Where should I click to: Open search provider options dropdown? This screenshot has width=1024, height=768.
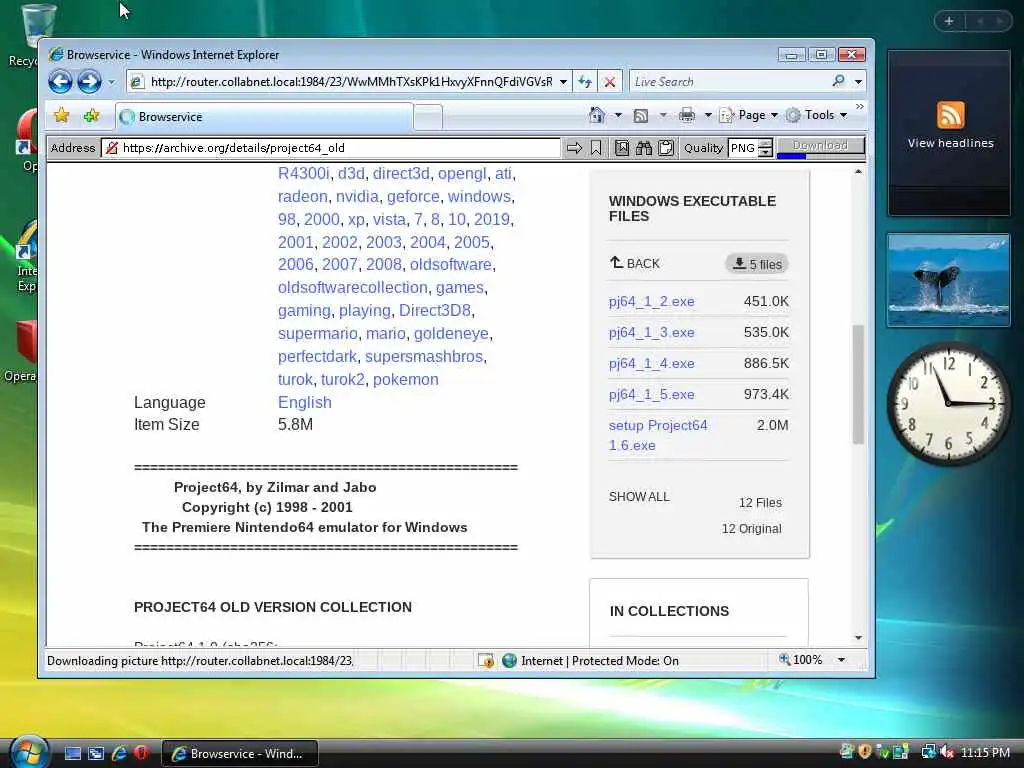858,82
